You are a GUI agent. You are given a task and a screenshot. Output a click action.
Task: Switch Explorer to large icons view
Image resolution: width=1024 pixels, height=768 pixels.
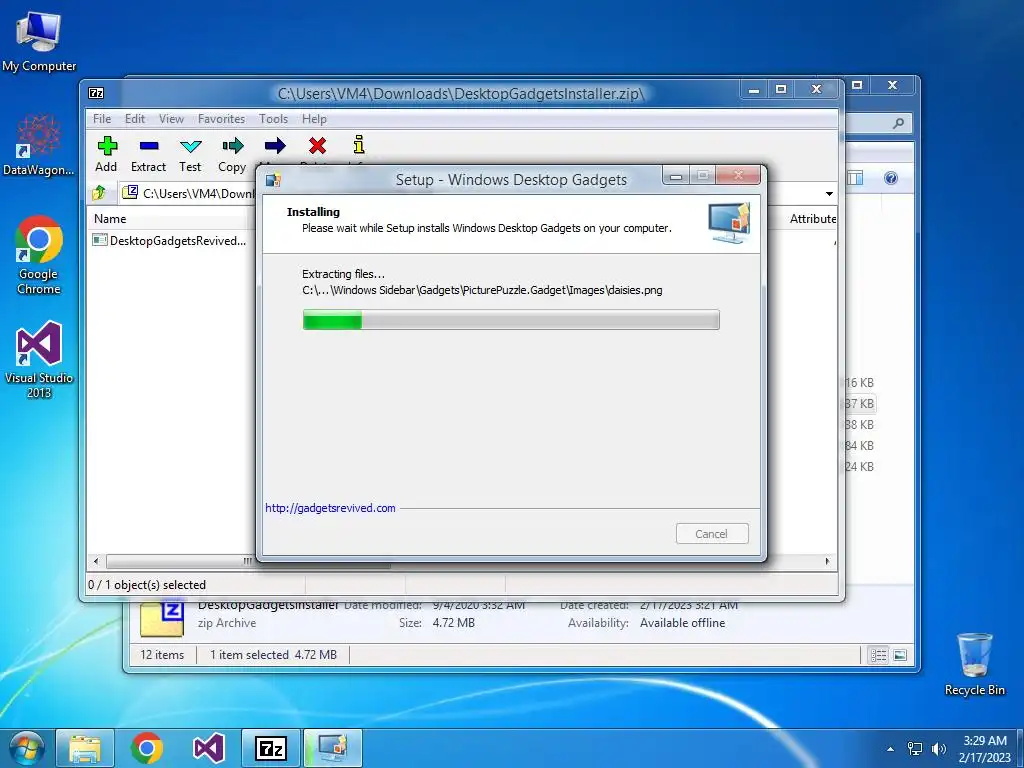point(900,655)
